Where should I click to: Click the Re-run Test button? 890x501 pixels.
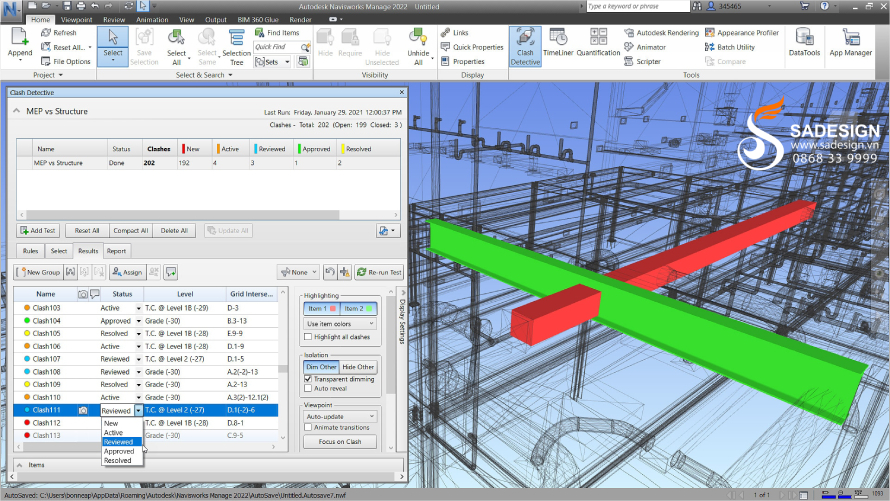point(379,272)
